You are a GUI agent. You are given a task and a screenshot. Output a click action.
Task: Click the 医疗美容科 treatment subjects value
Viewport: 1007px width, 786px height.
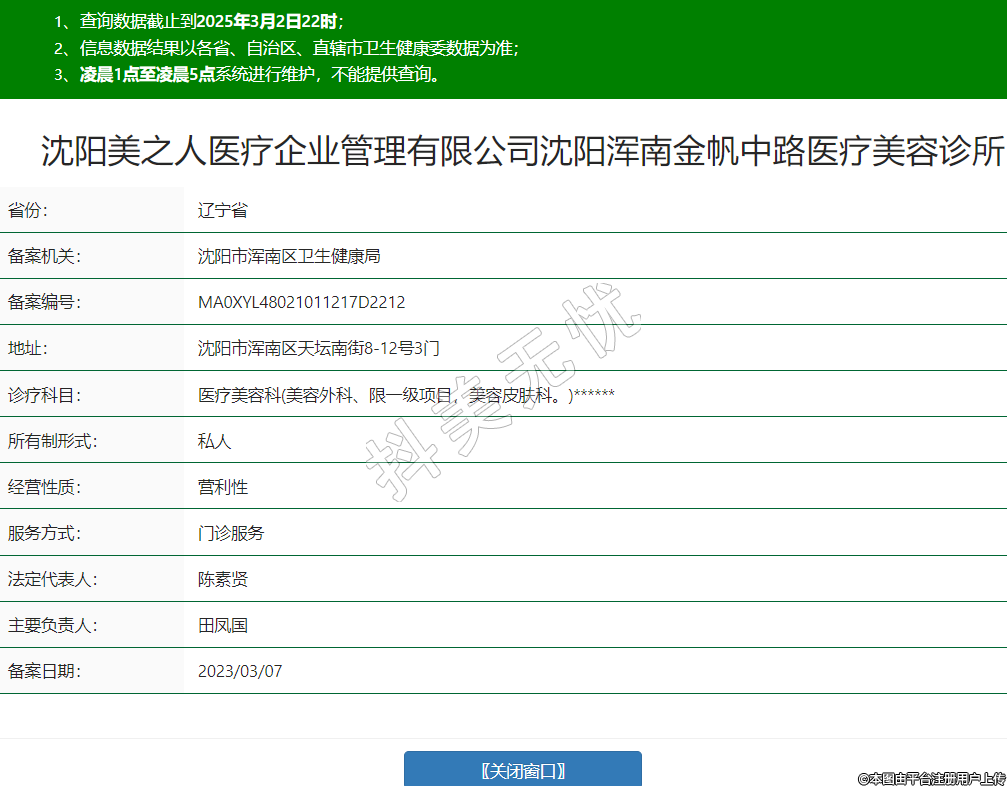[x=405, y=395]
